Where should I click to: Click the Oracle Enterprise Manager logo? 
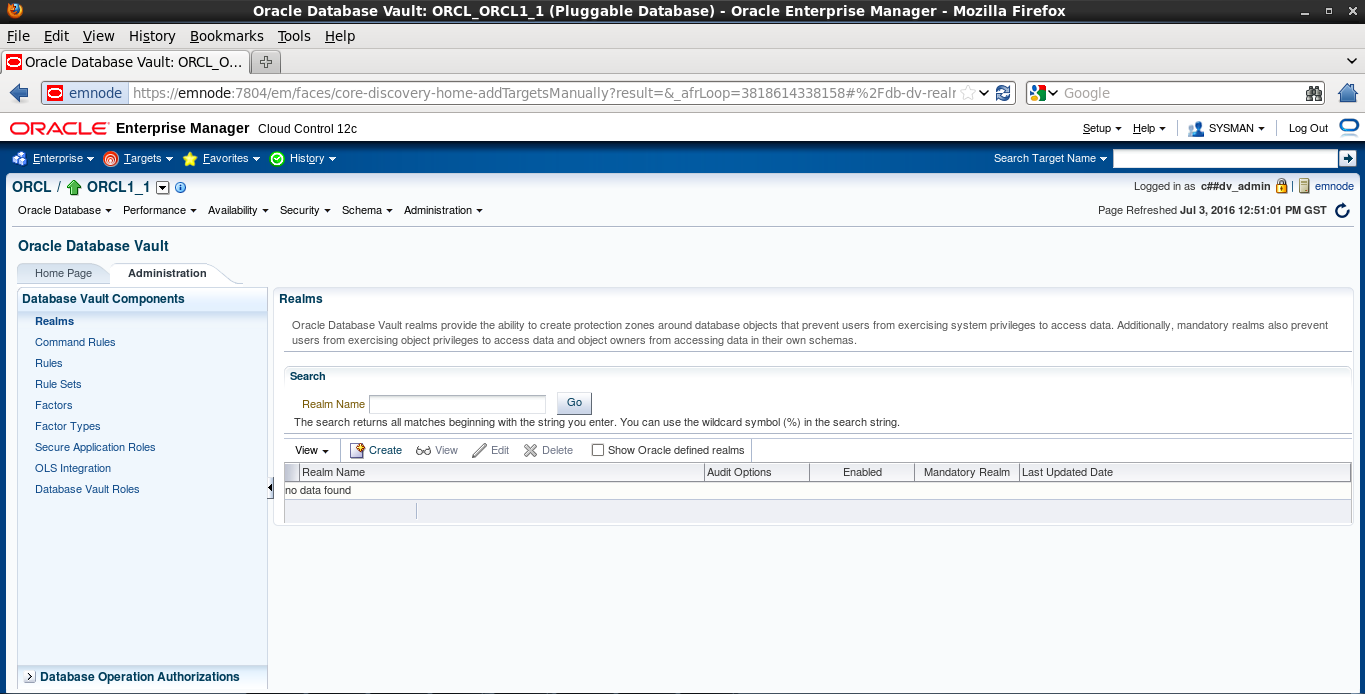click(x=59, y=128)
